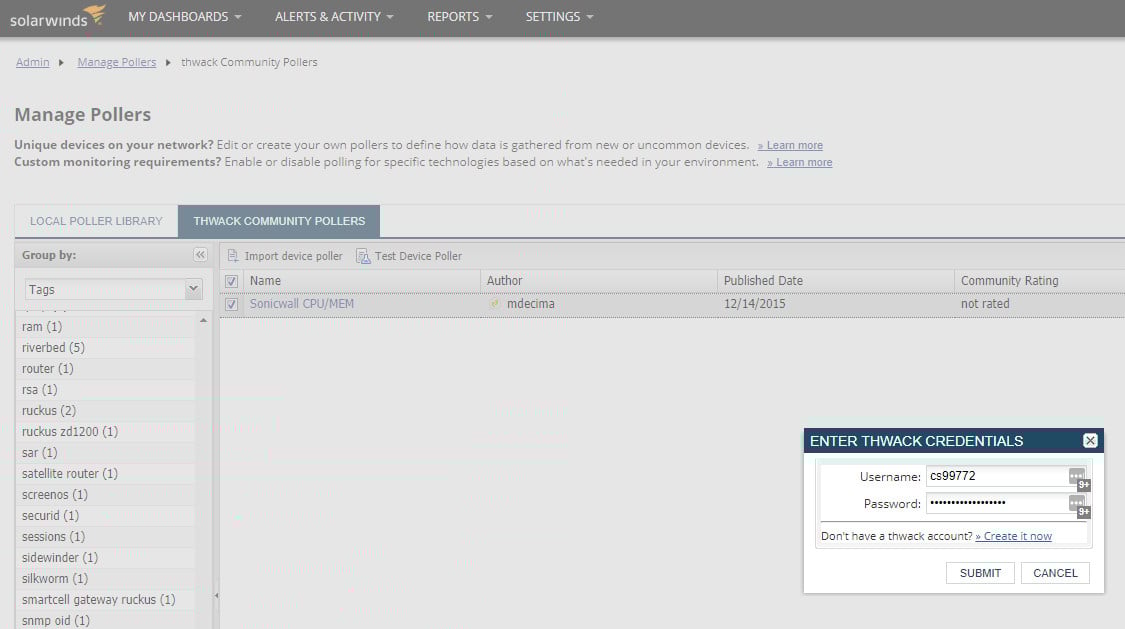The image size is (1125, 629).
Task: Click Import device poller label
Action: point(293,256)
